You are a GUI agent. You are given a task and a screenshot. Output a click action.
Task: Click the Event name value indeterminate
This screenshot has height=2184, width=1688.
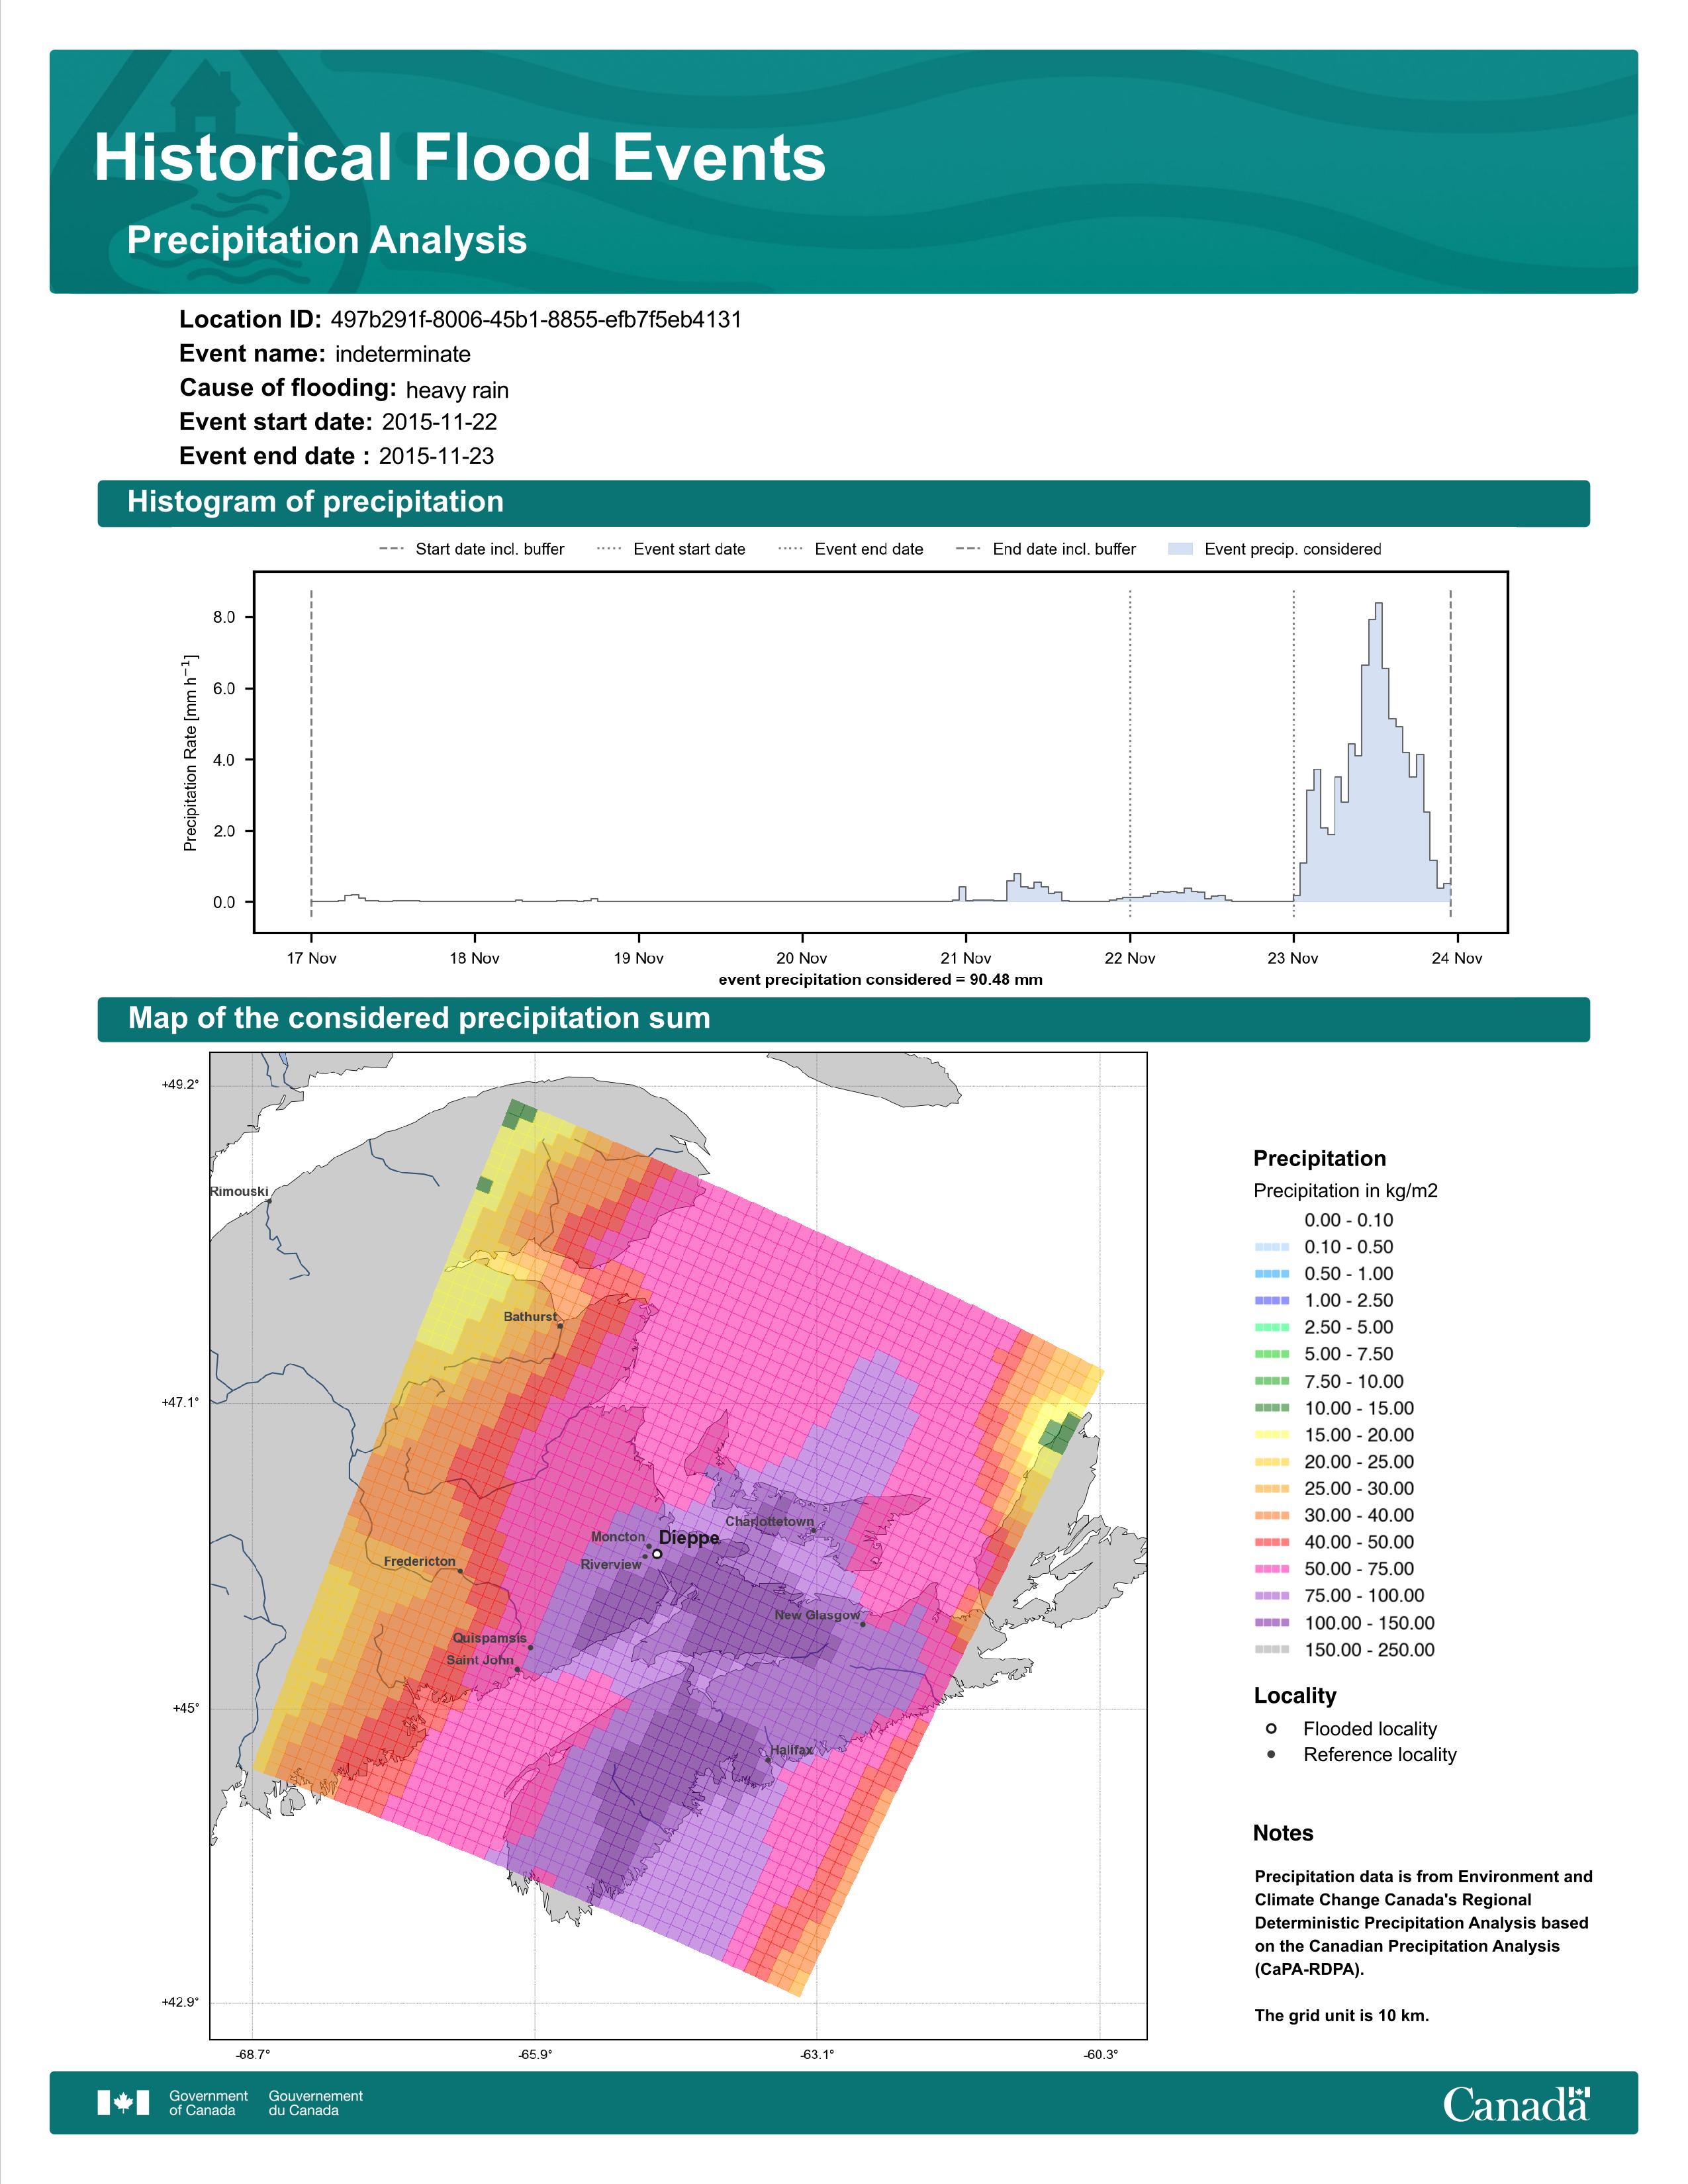[x=403, y=354]
